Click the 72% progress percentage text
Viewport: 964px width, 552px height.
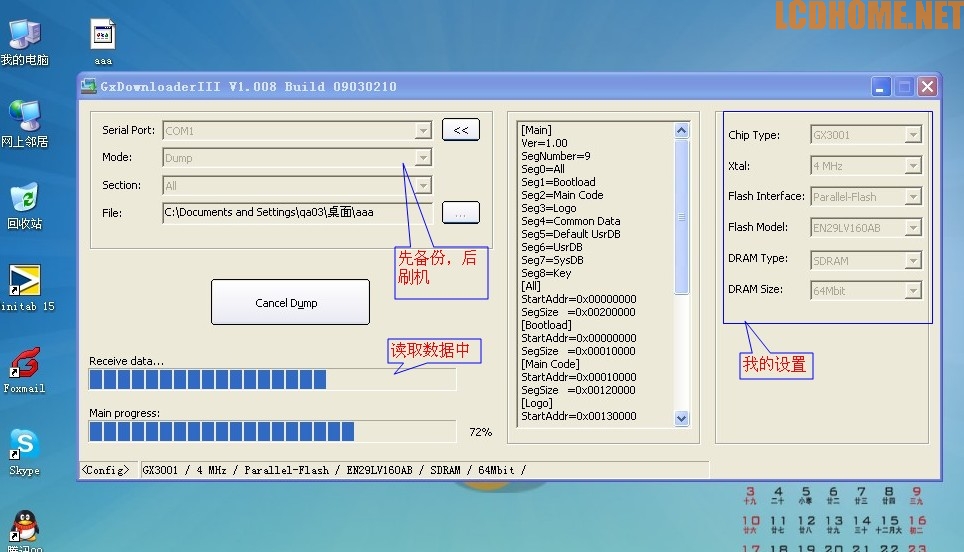point(480,432)
